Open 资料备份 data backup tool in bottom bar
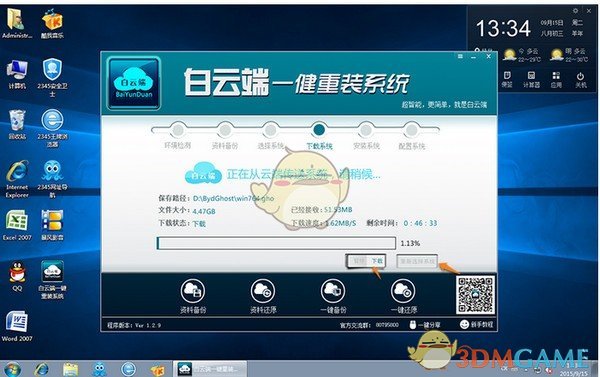The height and width of the screenshot is (377, 600). pos(193,296)
